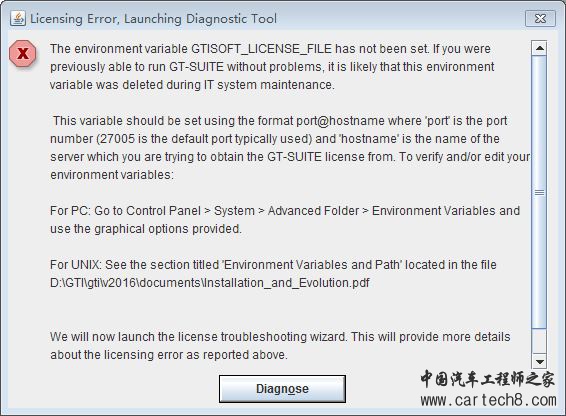The image size is (566, 416).
Task: Open the www.cartech8.com watermark link
Action: coord(488,400)
